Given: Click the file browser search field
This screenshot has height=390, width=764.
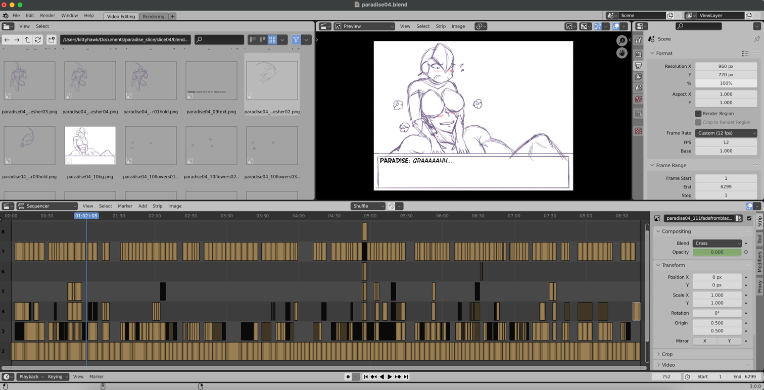Looking at the screenshot, I should click(219, 40).
